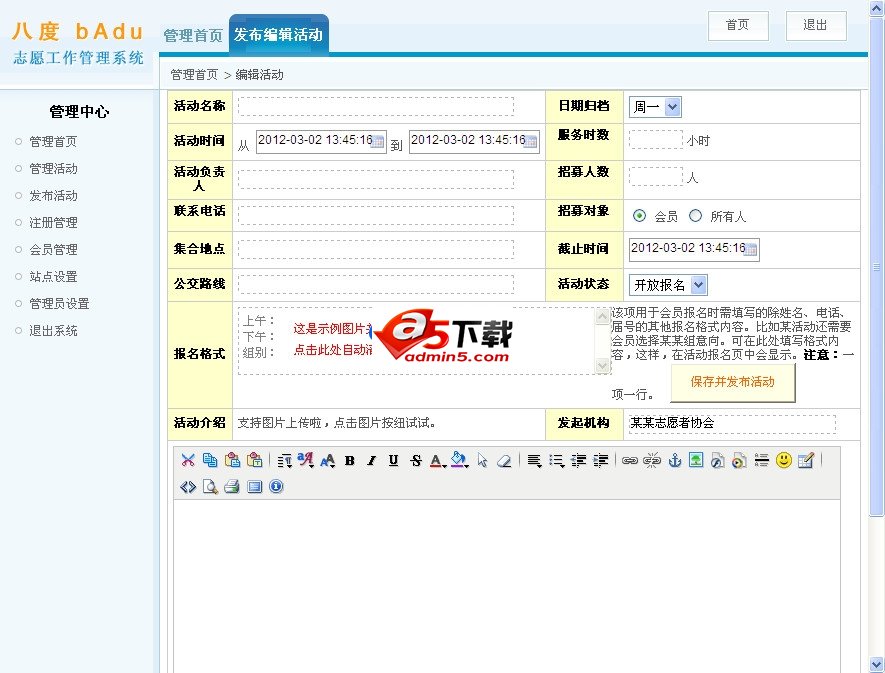Click the print icon in editor toolbar
This screenshot has width=885, height=673.
pyautogui.click(x=231, y=487)
